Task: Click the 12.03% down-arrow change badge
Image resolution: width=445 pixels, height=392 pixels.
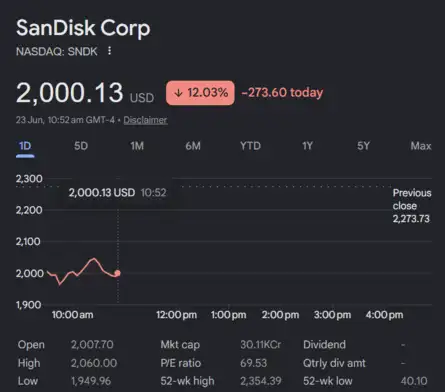Action: (x=200, y=93)
